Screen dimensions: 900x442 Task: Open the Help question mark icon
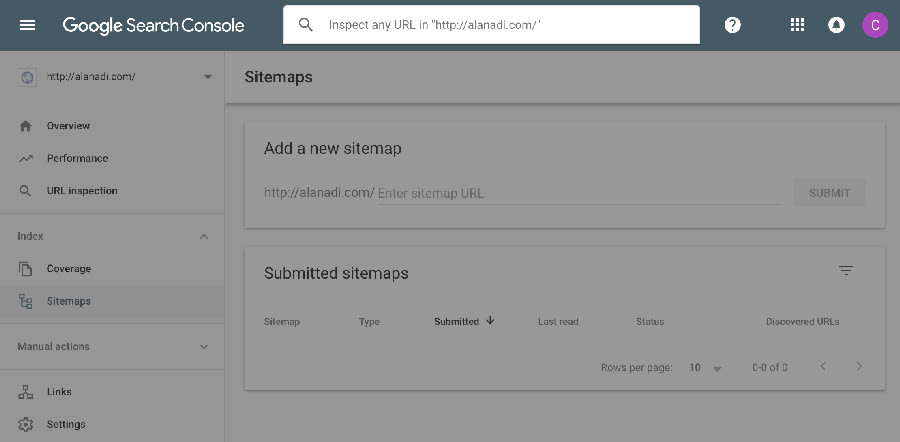(x=732, y=25)
